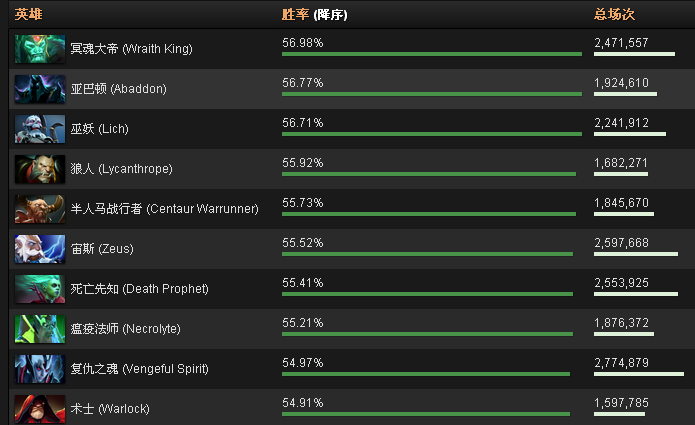695x425 pixels.
Task: Click the Zeus hero portrait icon
Action: click(40, 249)
